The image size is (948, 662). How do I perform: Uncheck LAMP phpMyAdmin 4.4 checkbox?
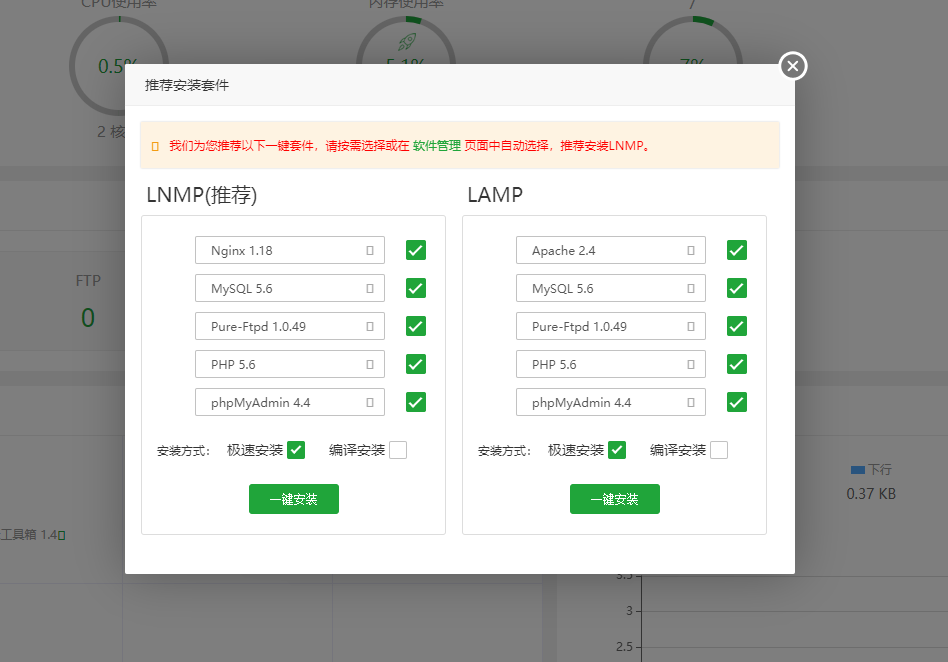[737, 403]
